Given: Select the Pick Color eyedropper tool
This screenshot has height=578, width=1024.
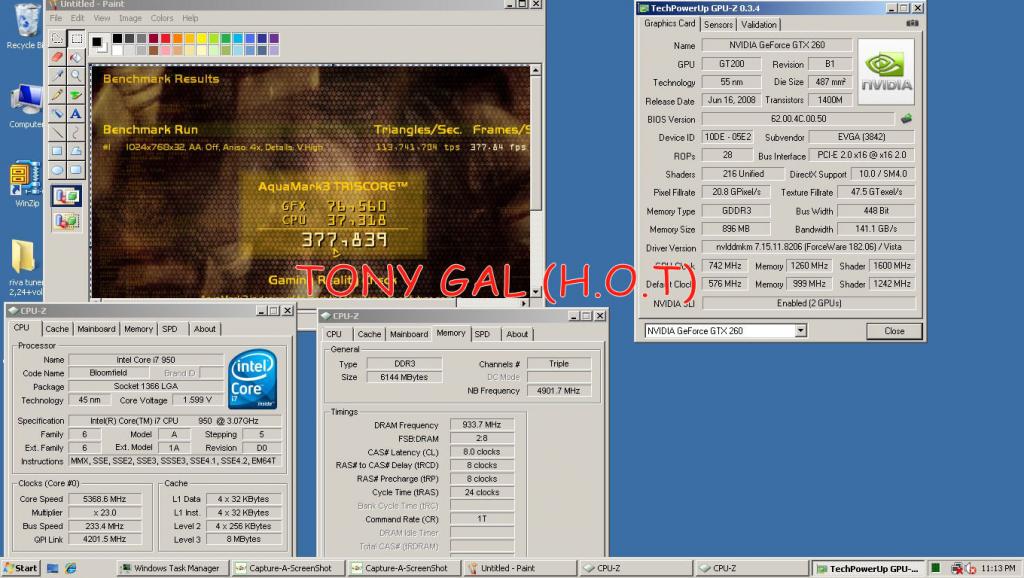Looking at the screenshot, I should coord(57,76).
